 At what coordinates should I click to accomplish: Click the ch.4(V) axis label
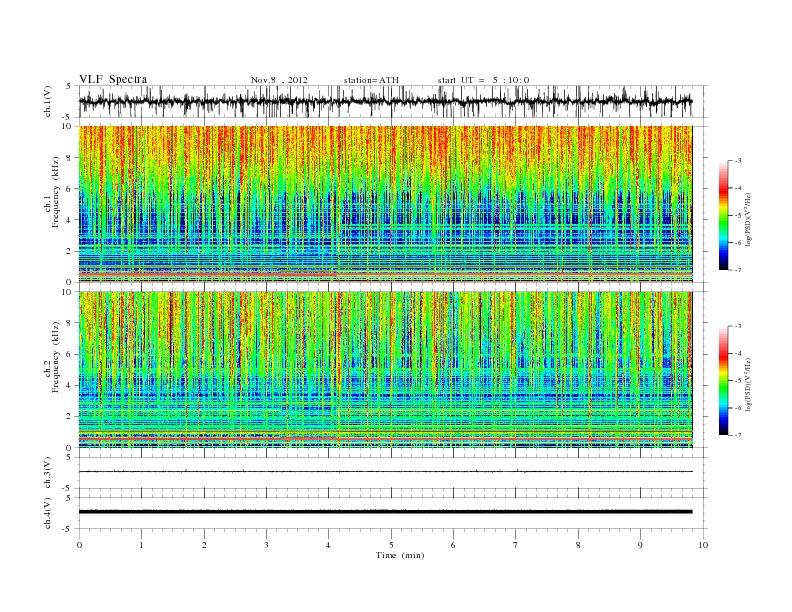48,513
